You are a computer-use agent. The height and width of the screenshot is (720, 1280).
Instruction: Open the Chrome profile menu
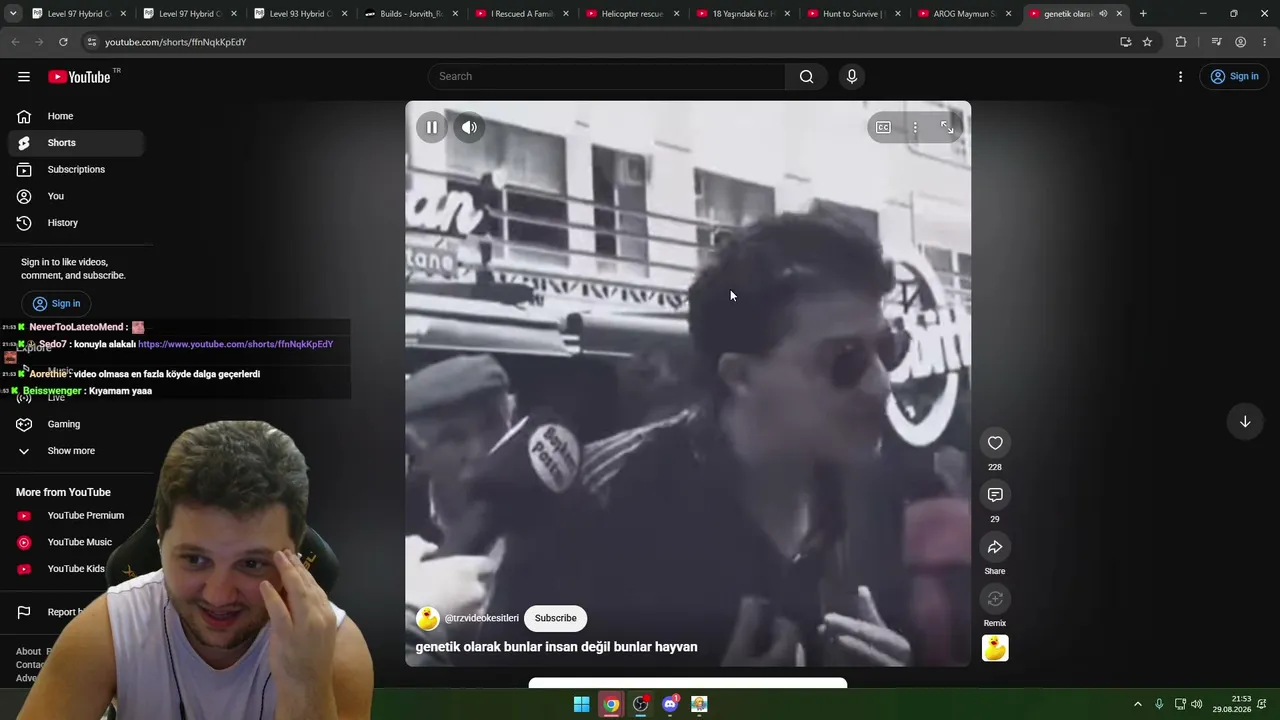click(1240, 42)
